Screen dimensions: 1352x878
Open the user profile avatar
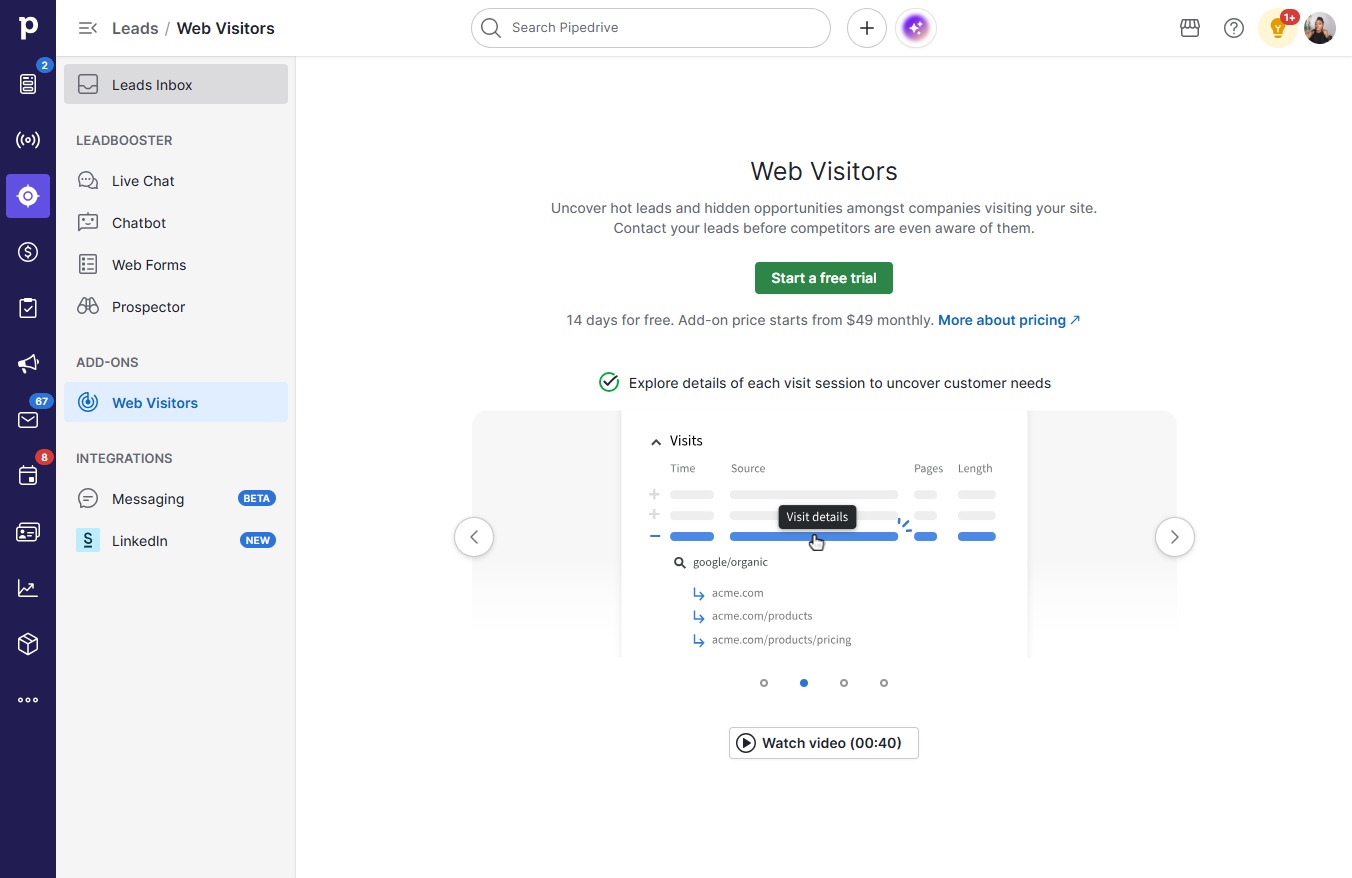[x=1320, y=28]
